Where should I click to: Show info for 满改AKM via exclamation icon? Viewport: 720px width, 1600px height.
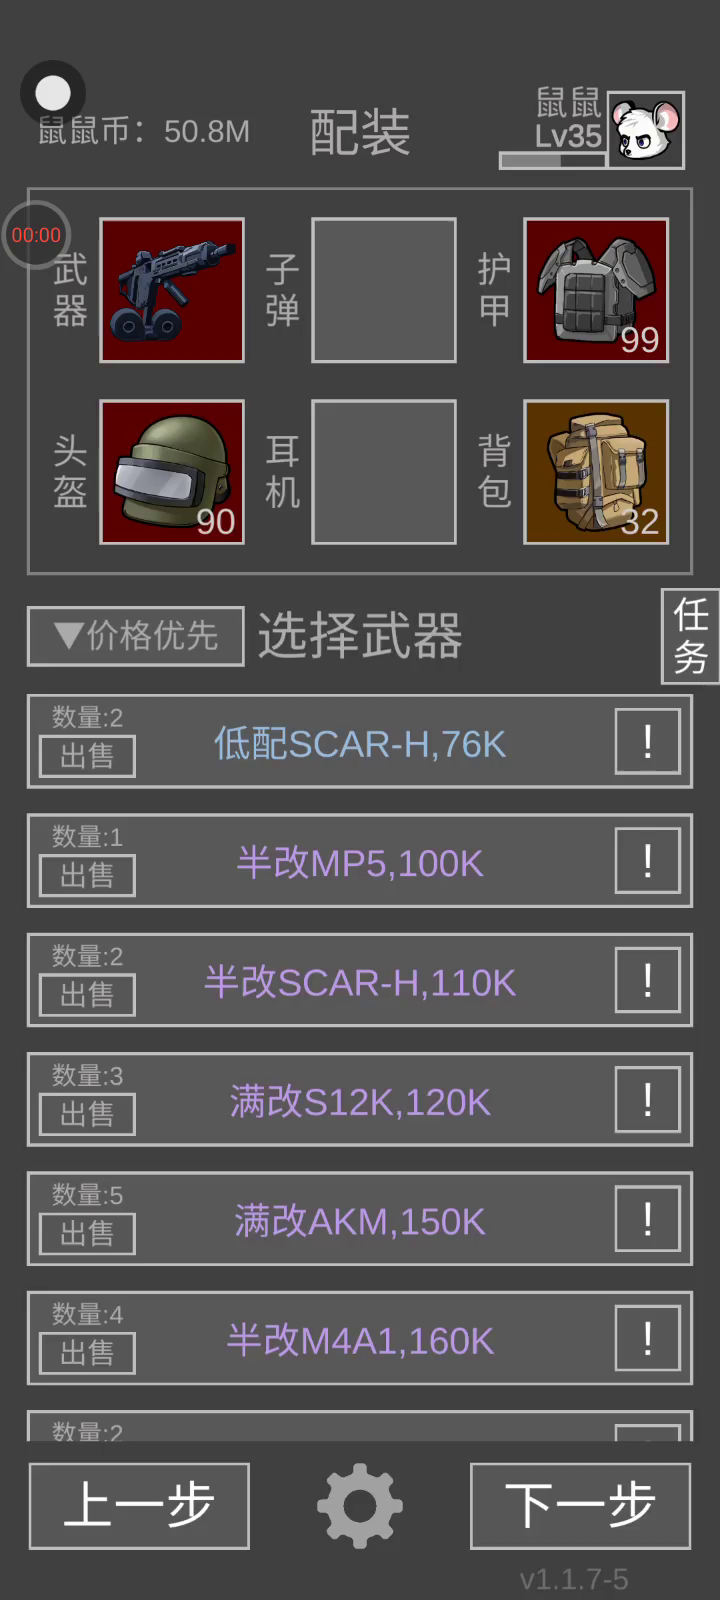(x=648, y=1218)
